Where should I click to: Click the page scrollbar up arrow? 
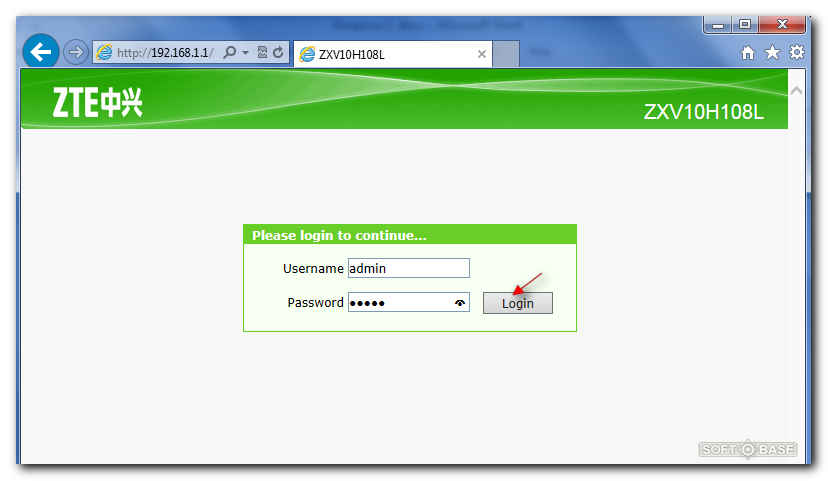click(x=796, y=91)
